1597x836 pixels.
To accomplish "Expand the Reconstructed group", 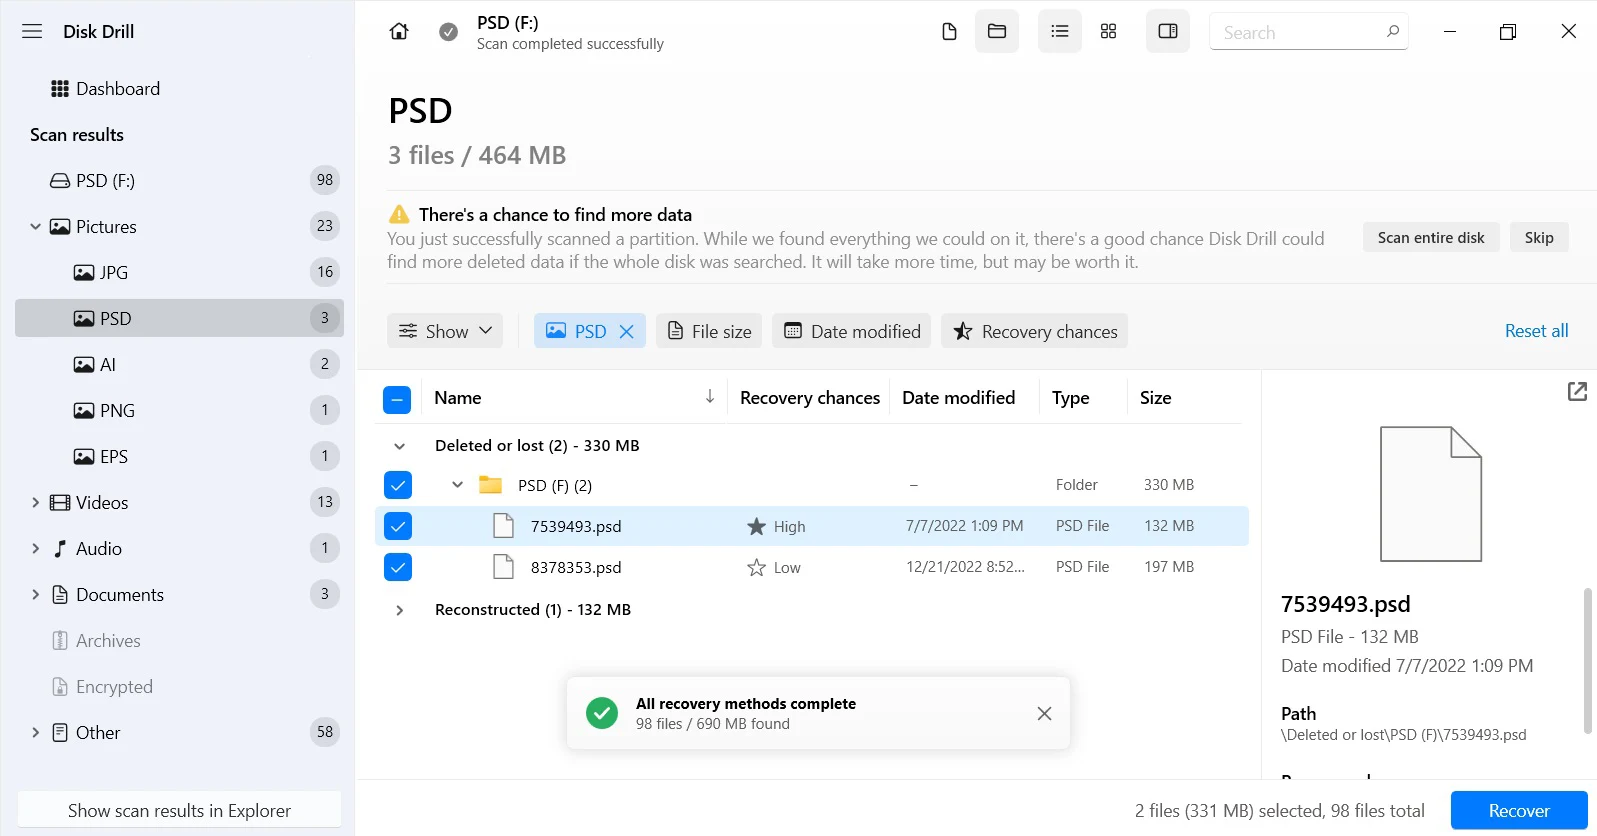I will [x=399, y=610].
